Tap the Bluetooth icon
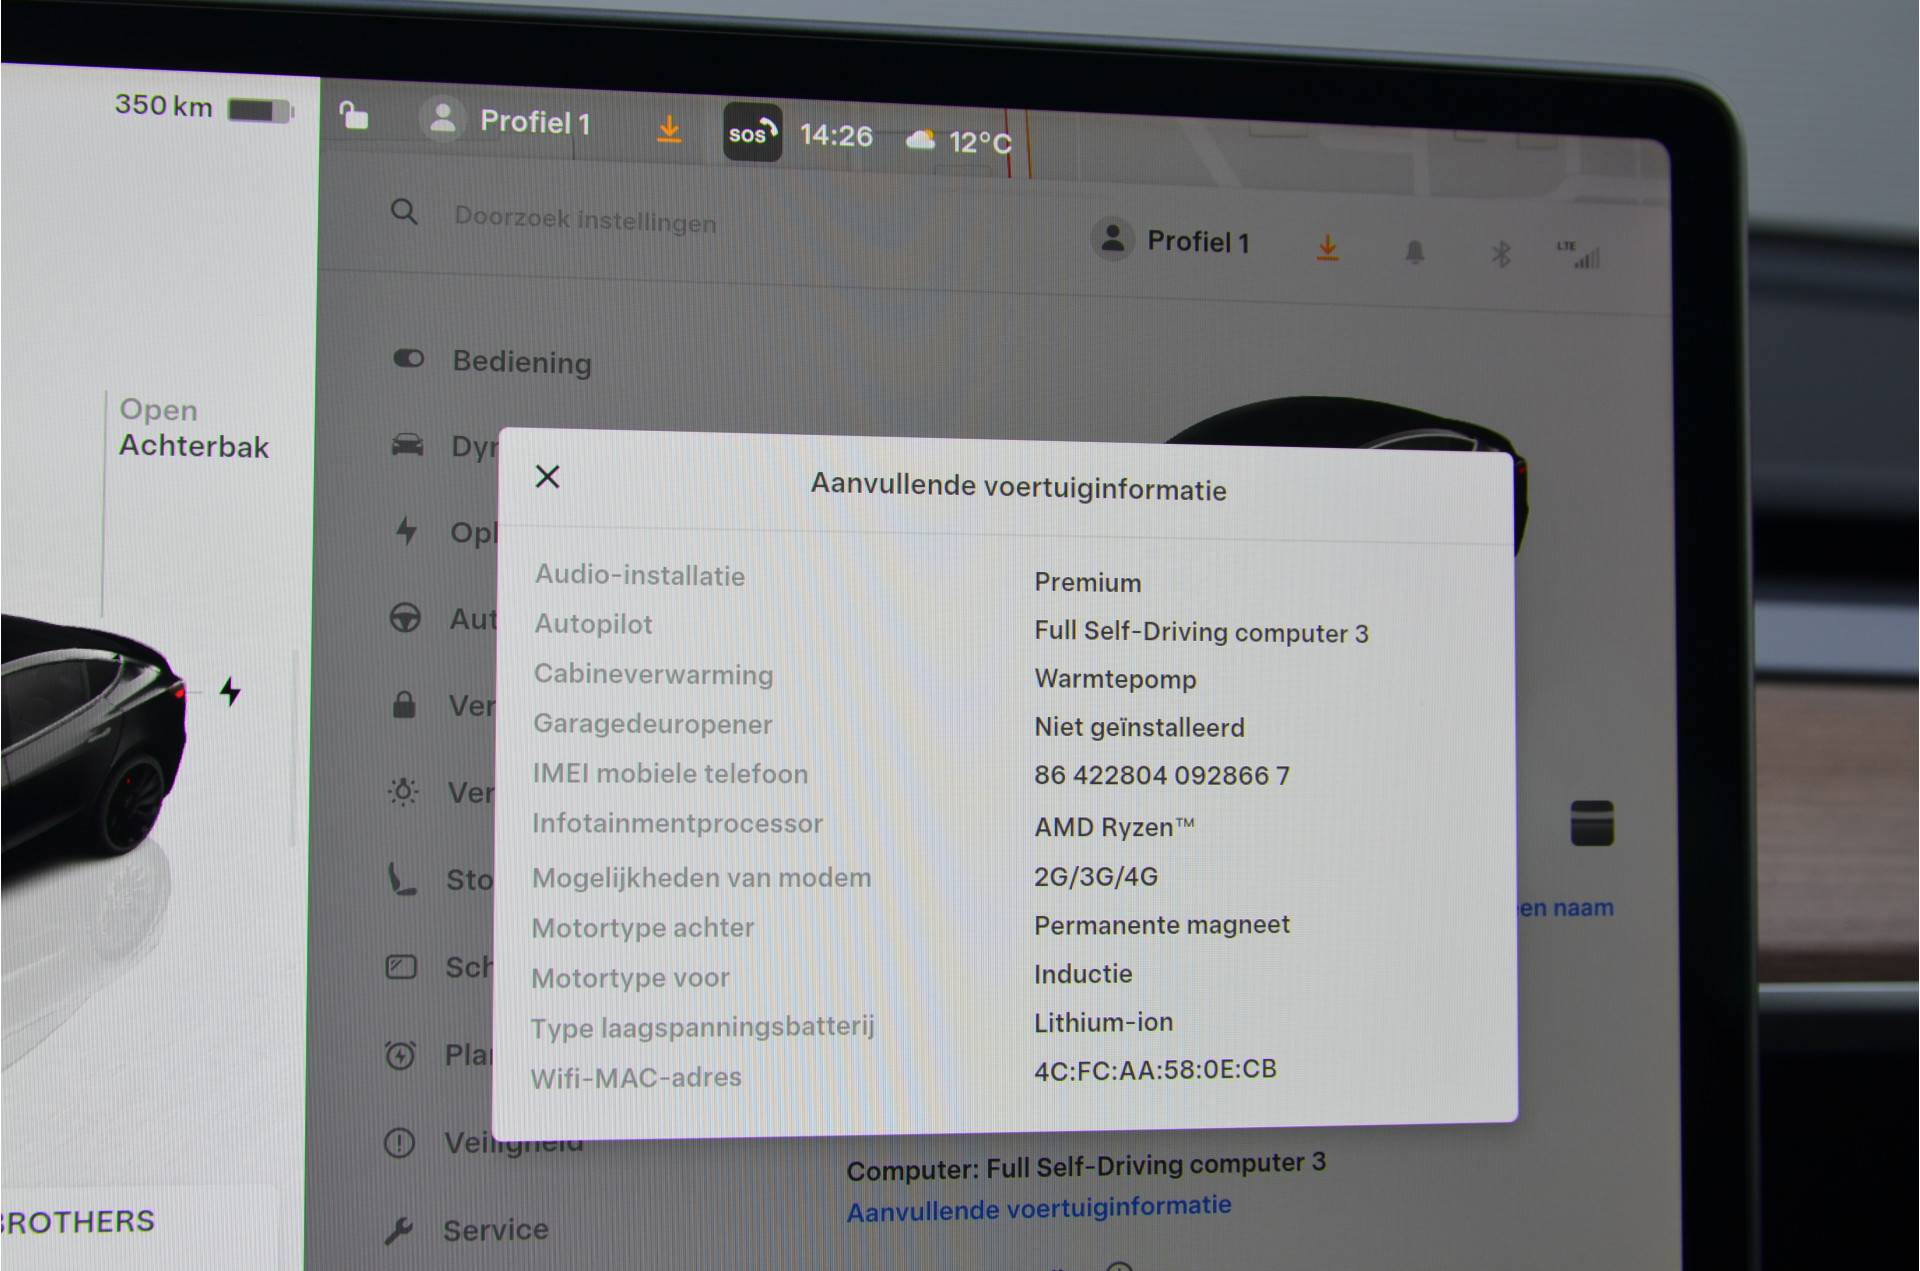Image resolution: width=1920 pixels, height=1271 pixels. tap(1500, 254)
